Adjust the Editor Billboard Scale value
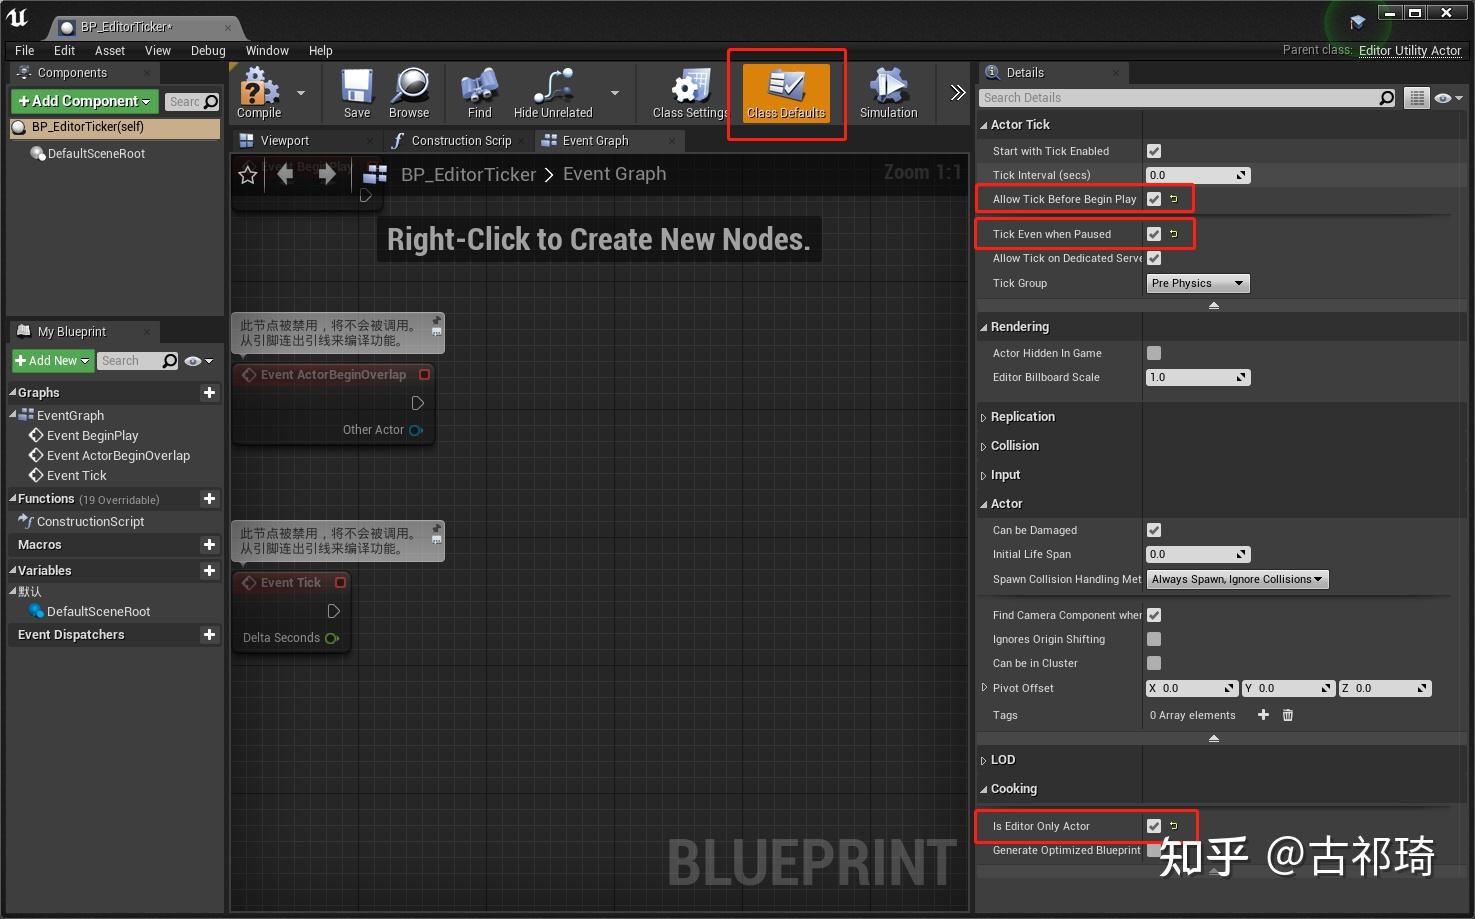 1190,377
